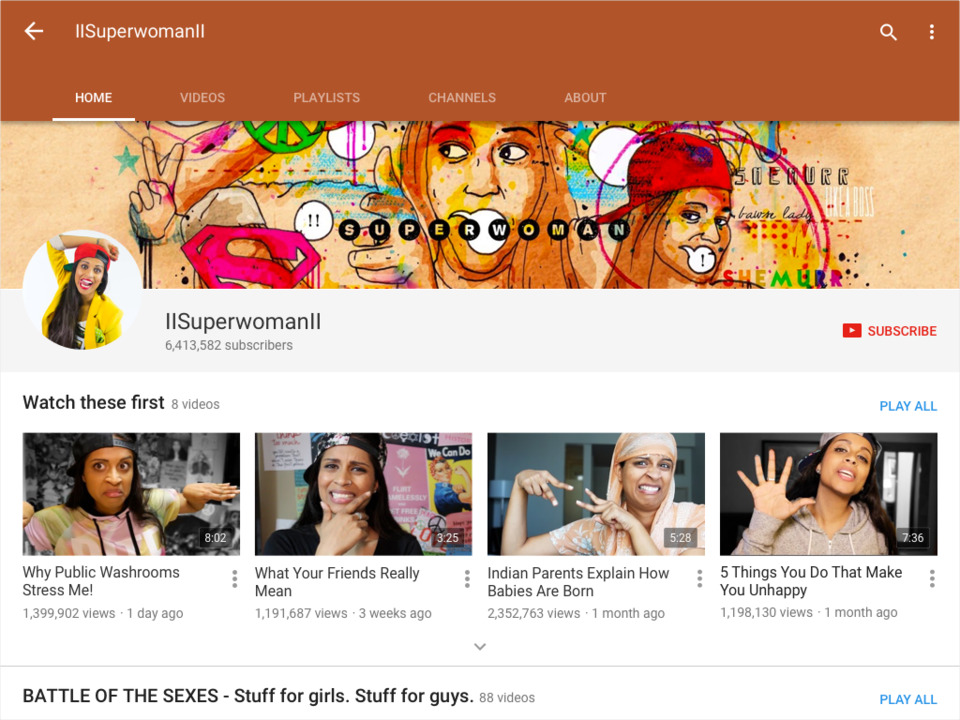Click the 88 videos count label
Screen dimensions: 960x720
pyautogui.click(x=507, y=697)
